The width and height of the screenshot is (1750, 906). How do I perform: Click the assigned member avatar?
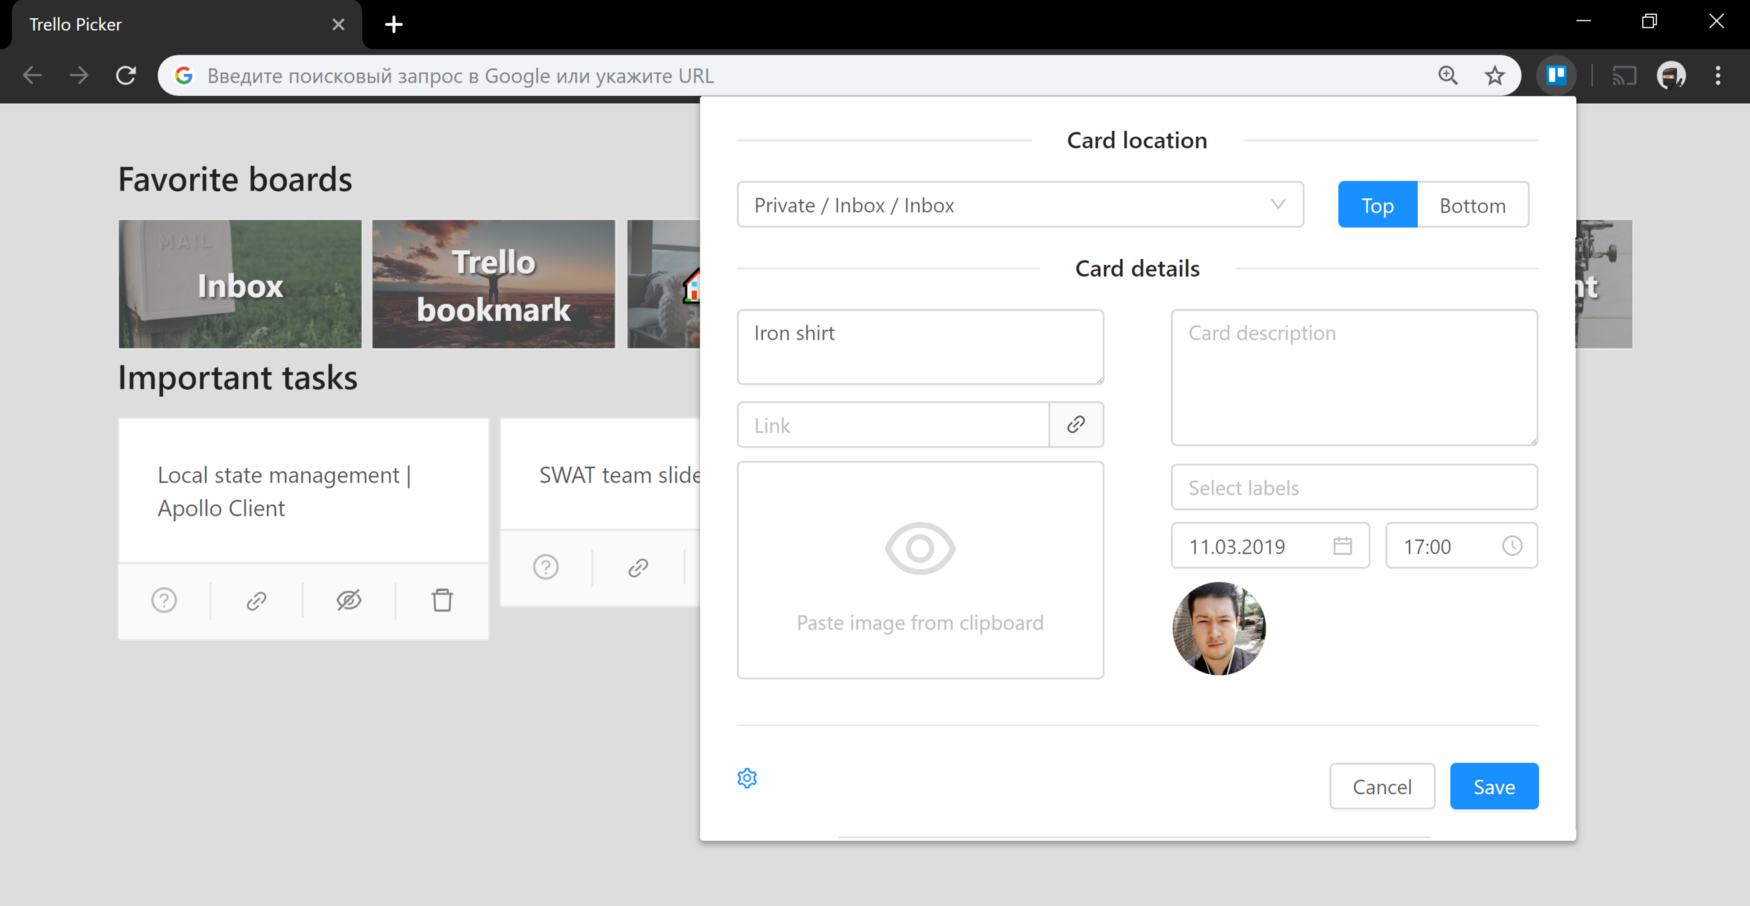coord(1219,629)
